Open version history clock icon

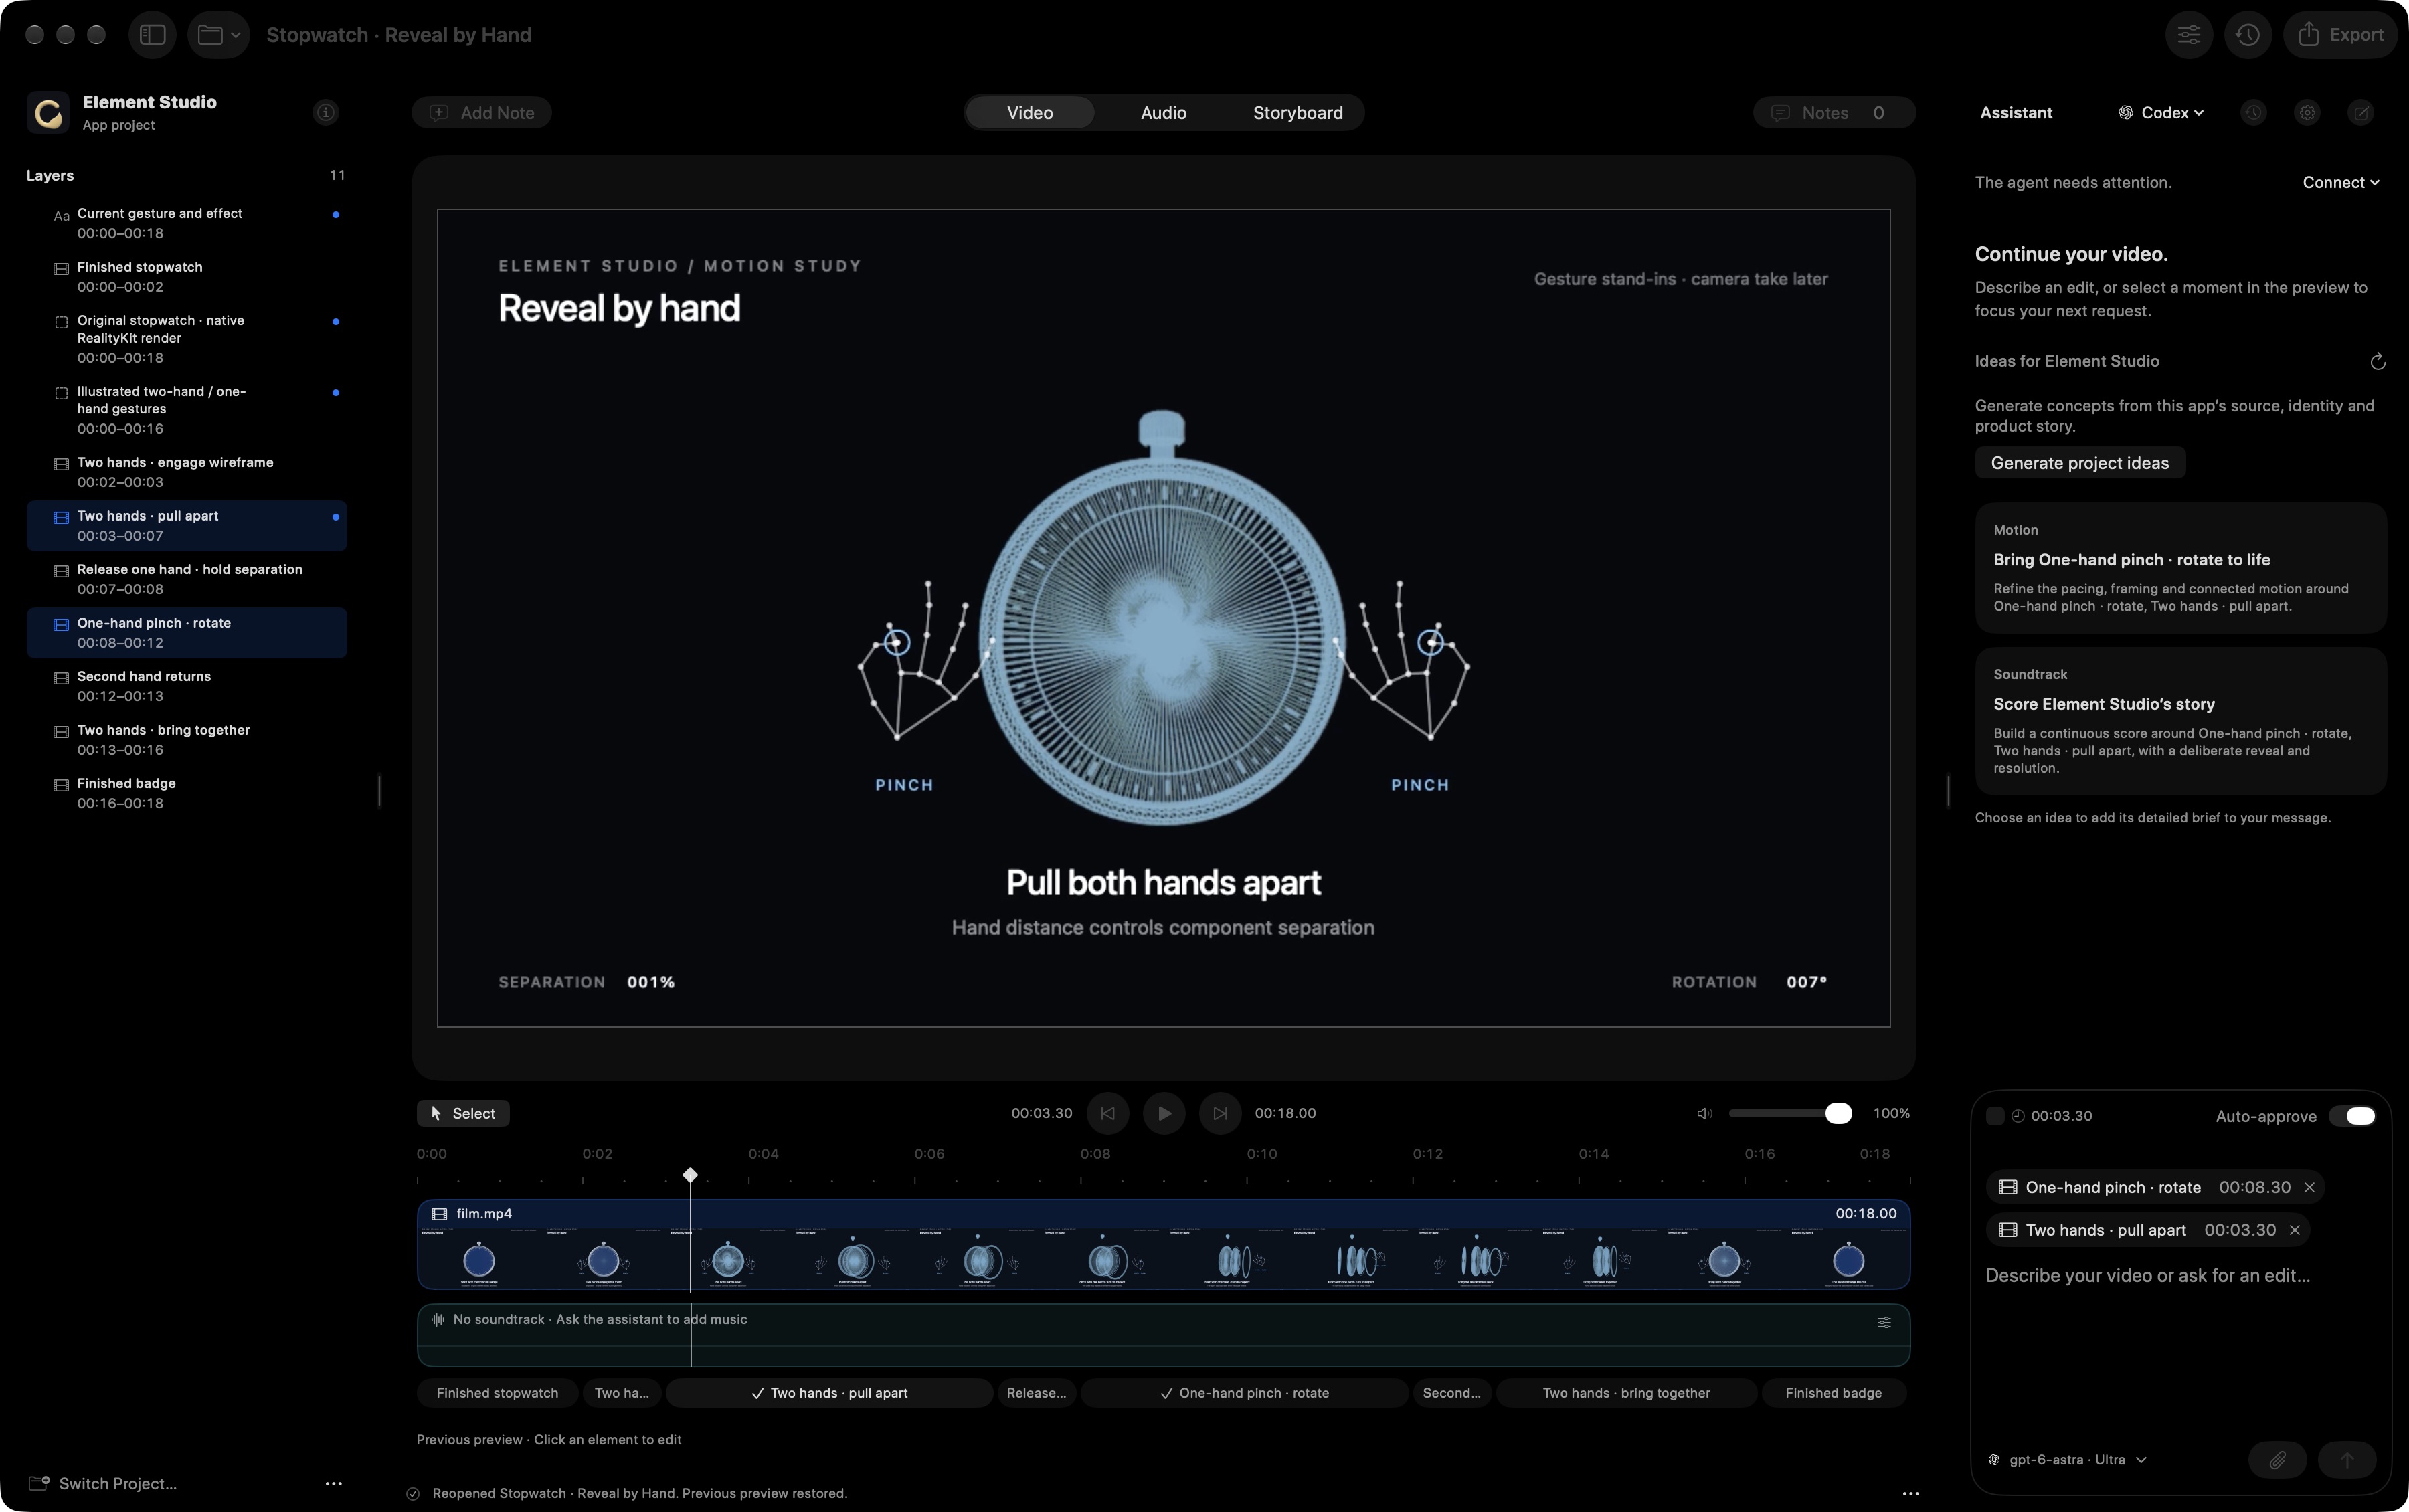coord(2247,35)
